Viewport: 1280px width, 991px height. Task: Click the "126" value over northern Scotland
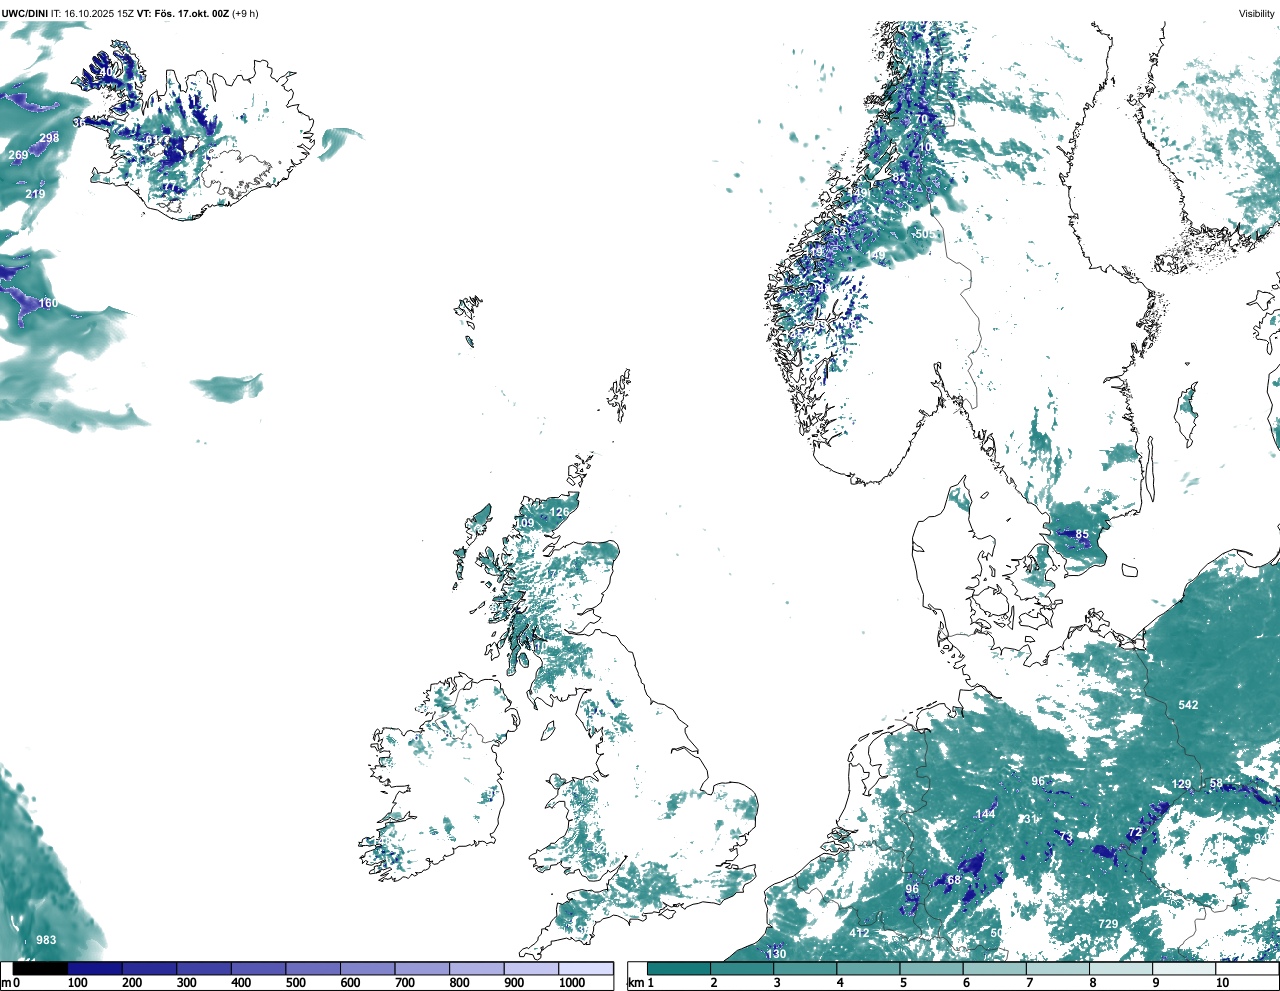pos(559,512)
